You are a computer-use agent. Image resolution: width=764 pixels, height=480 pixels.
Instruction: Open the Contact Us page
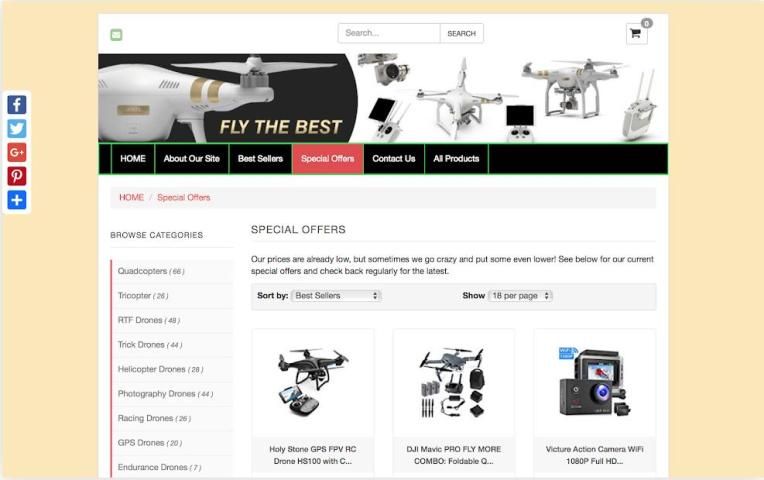tap(394, 159)
